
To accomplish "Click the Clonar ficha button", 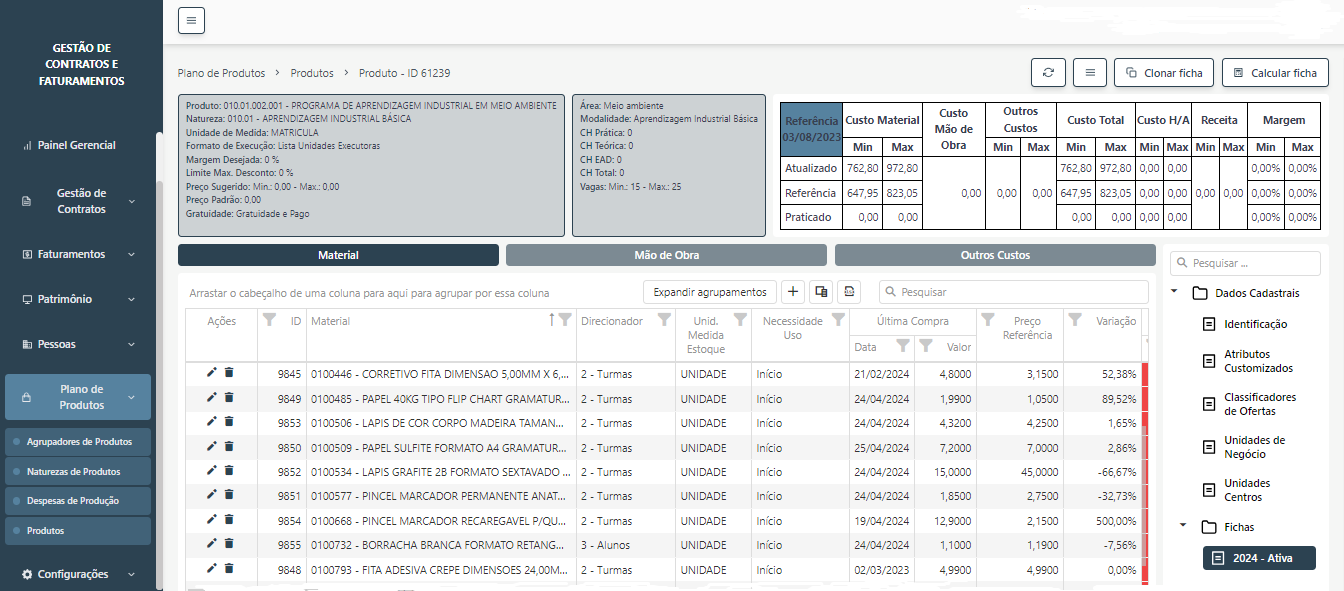I will tap(1163, 73).
